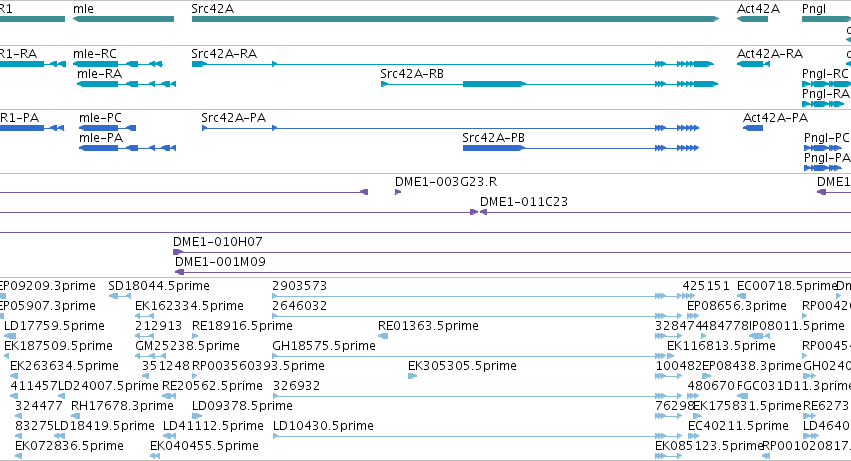Click the GH18575.5prime EST label
This screenshot has width=851, height=461.
coord(324,346)
